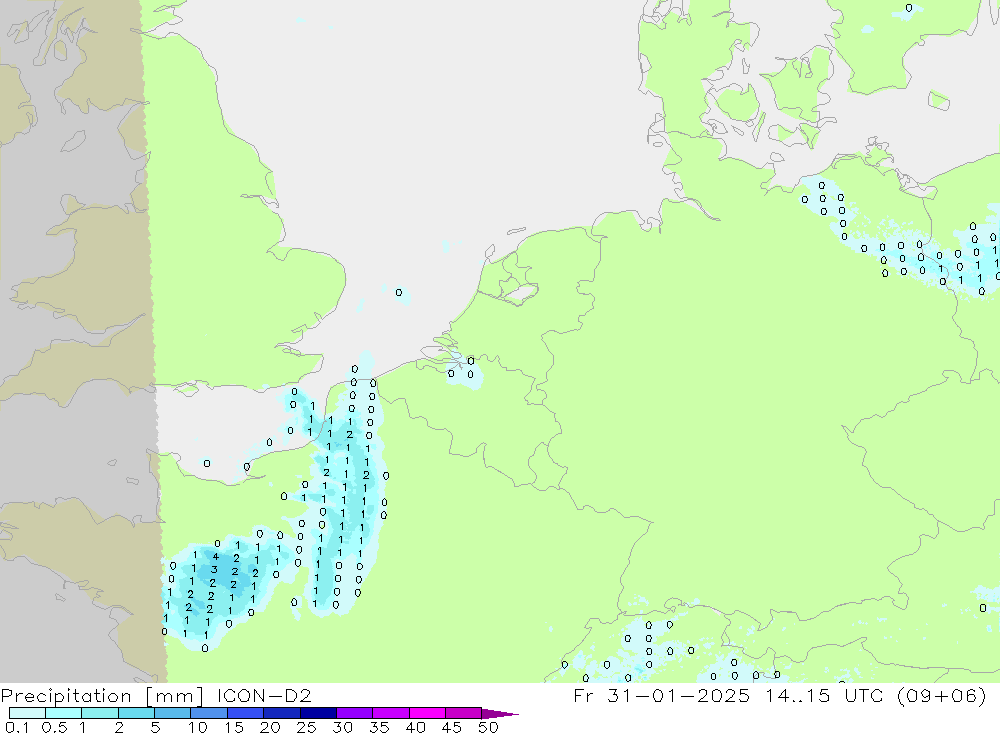
Task: Choose the 40–45 mm magenta legend swatch
Action: tap(427, 713)
